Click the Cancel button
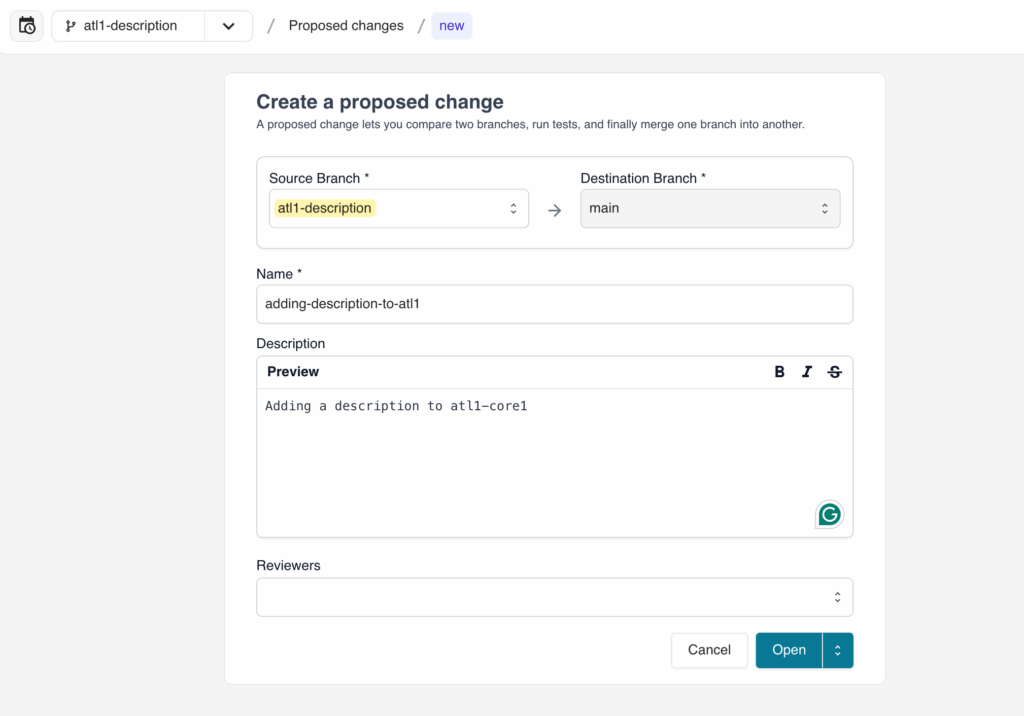The width and height of the screenshot is (1024, 716). click(x=709, y=650)
